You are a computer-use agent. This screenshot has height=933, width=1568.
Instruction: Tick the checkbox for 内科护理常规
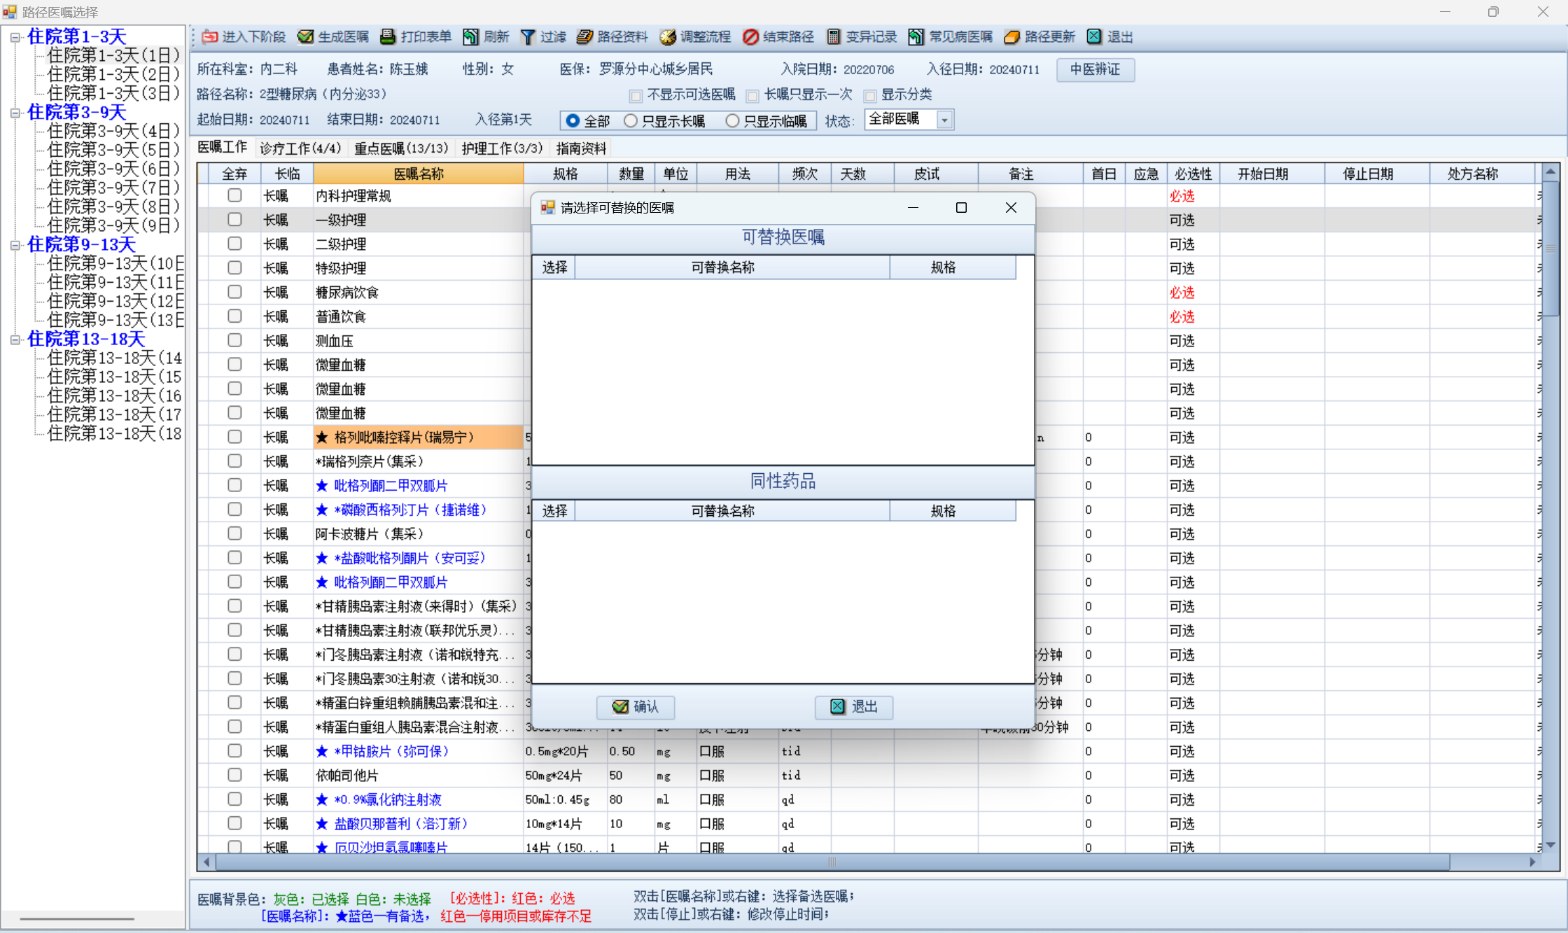235,196
